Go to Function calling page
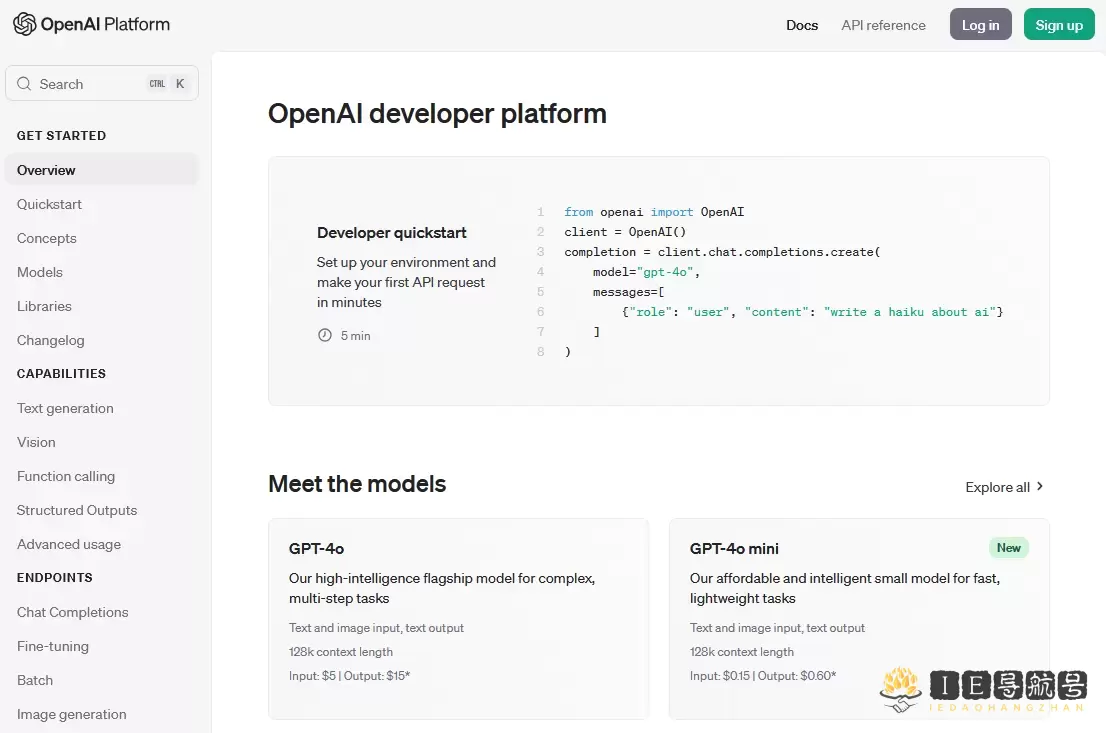Screen dimensions: 1106x733 tap(66, 476)
